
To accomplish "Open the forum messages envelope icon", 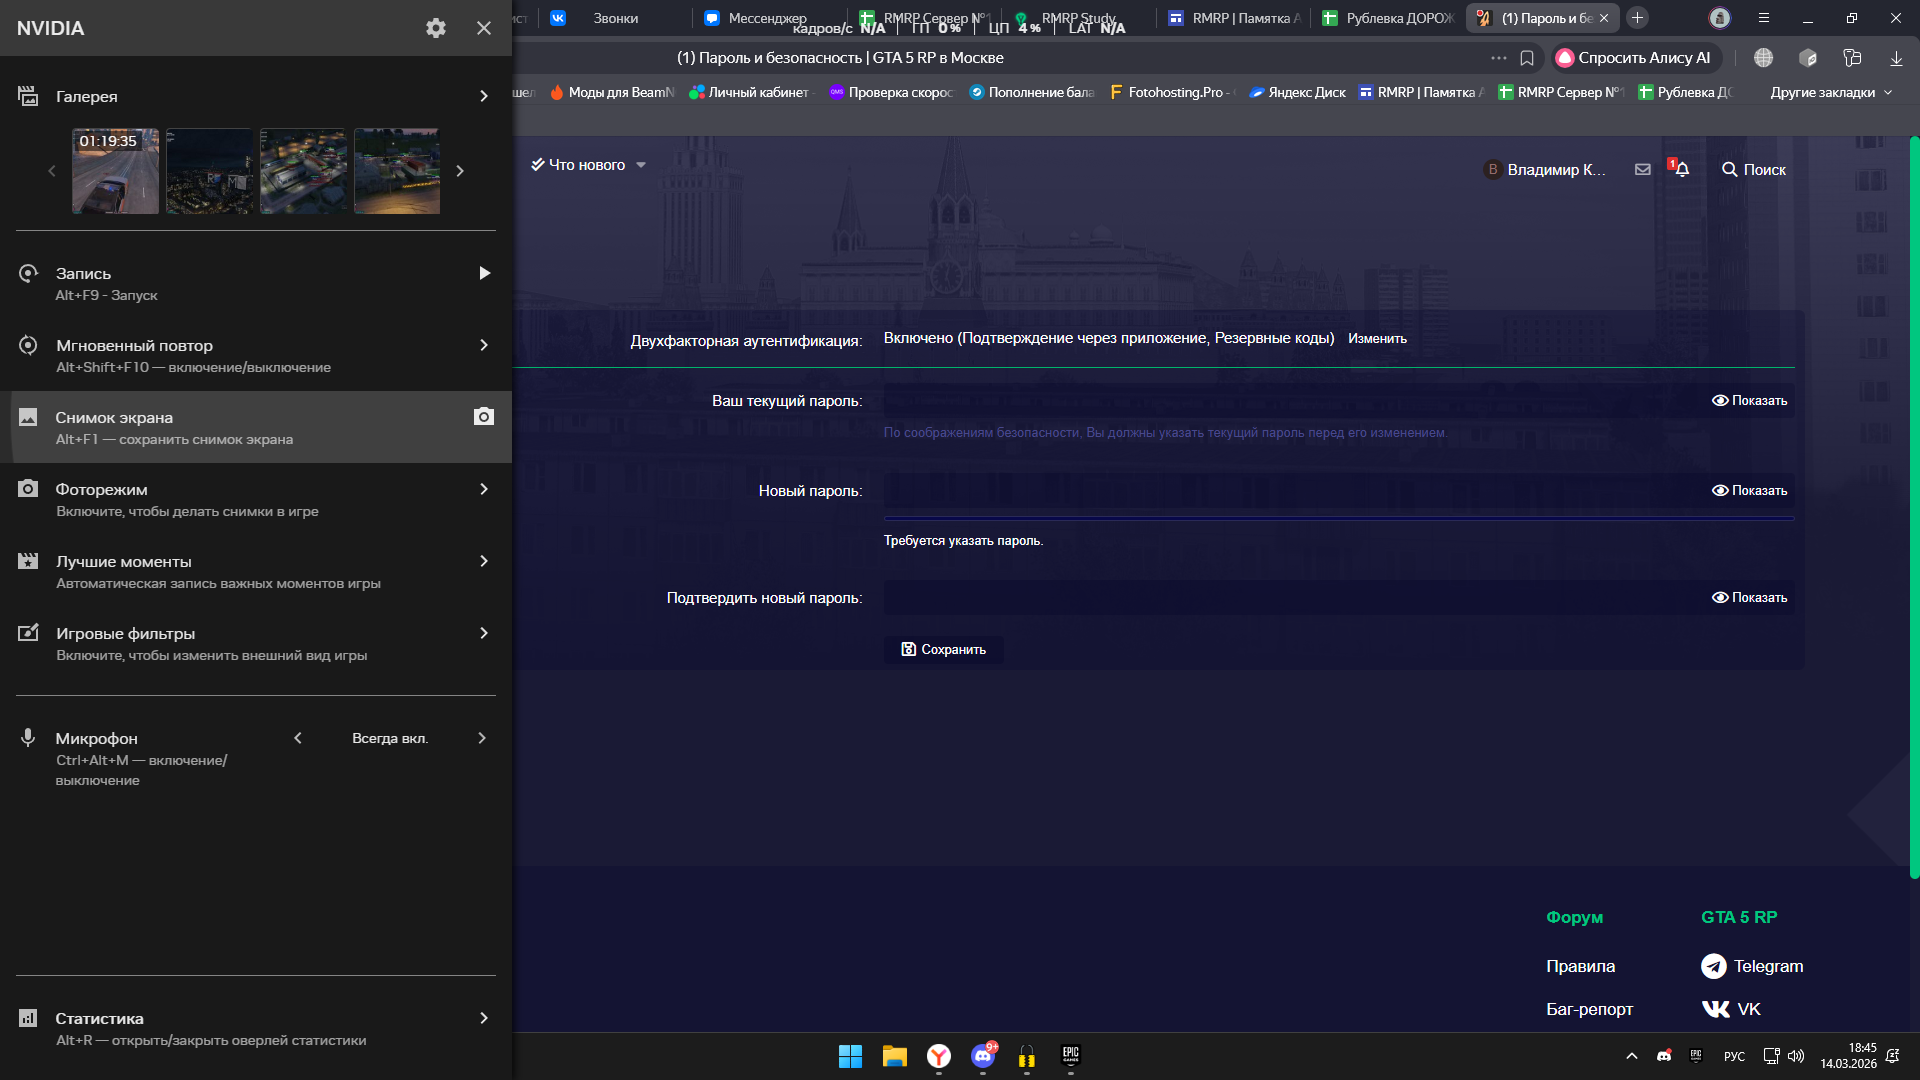I will (x=1642, y=170).
